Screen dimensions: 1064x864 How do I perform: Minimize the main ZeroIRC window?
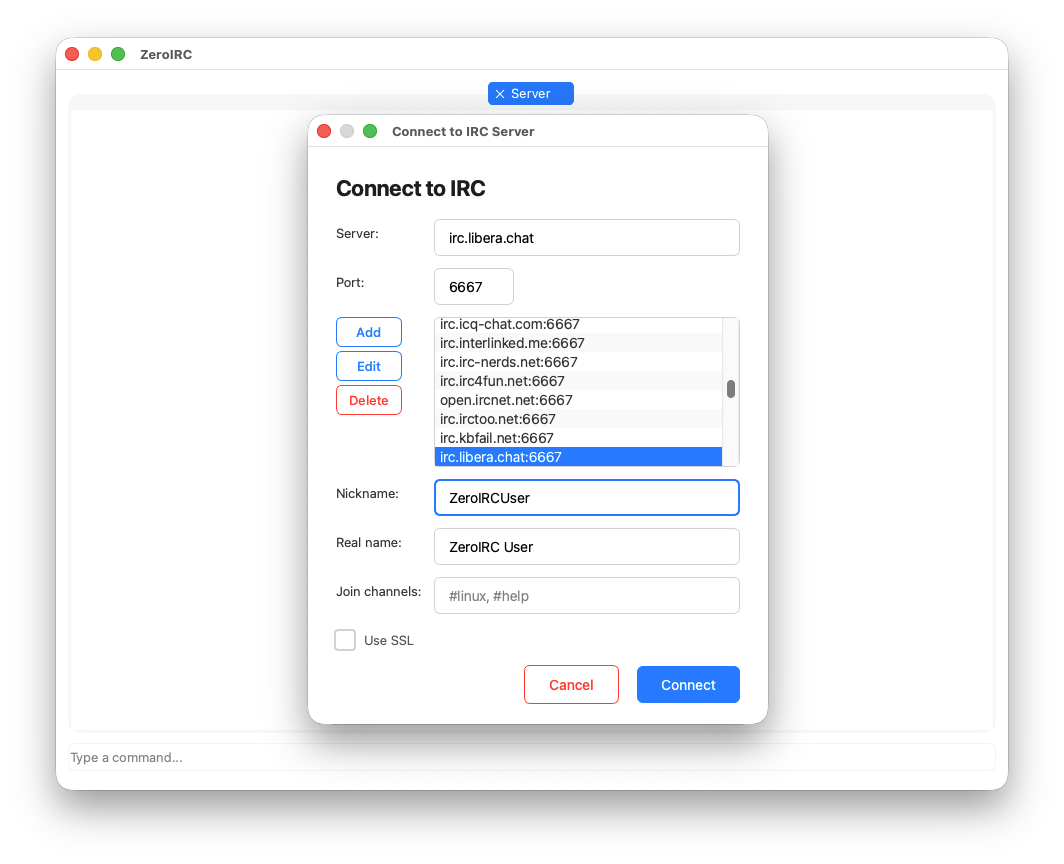(95, 54)
